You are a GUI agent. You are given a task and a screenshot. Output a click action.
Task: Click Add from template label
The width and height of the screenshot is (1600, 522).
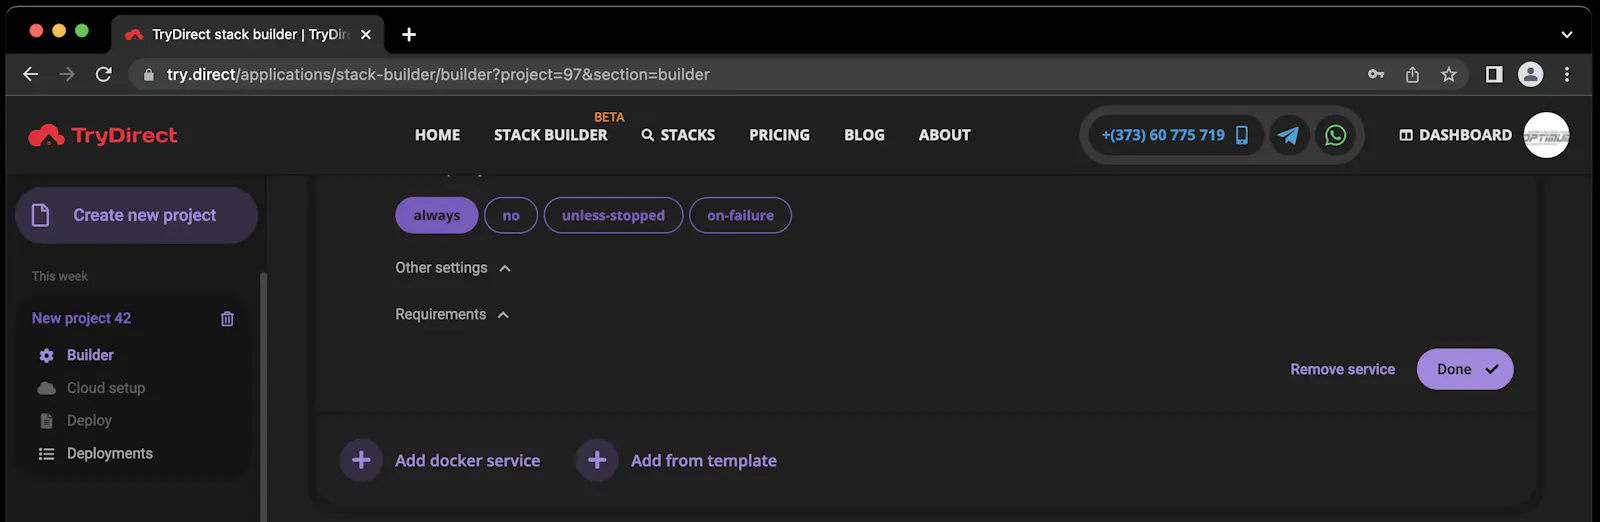703,460
